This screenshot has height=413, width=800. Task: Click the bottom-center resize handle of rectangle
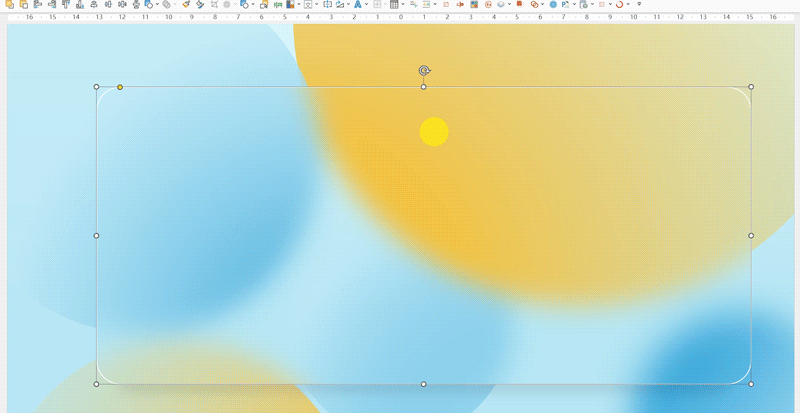423,384
